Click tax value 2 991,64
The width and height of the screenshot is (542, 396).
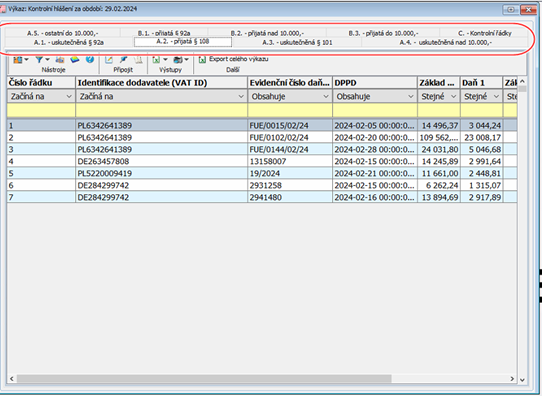481,161
